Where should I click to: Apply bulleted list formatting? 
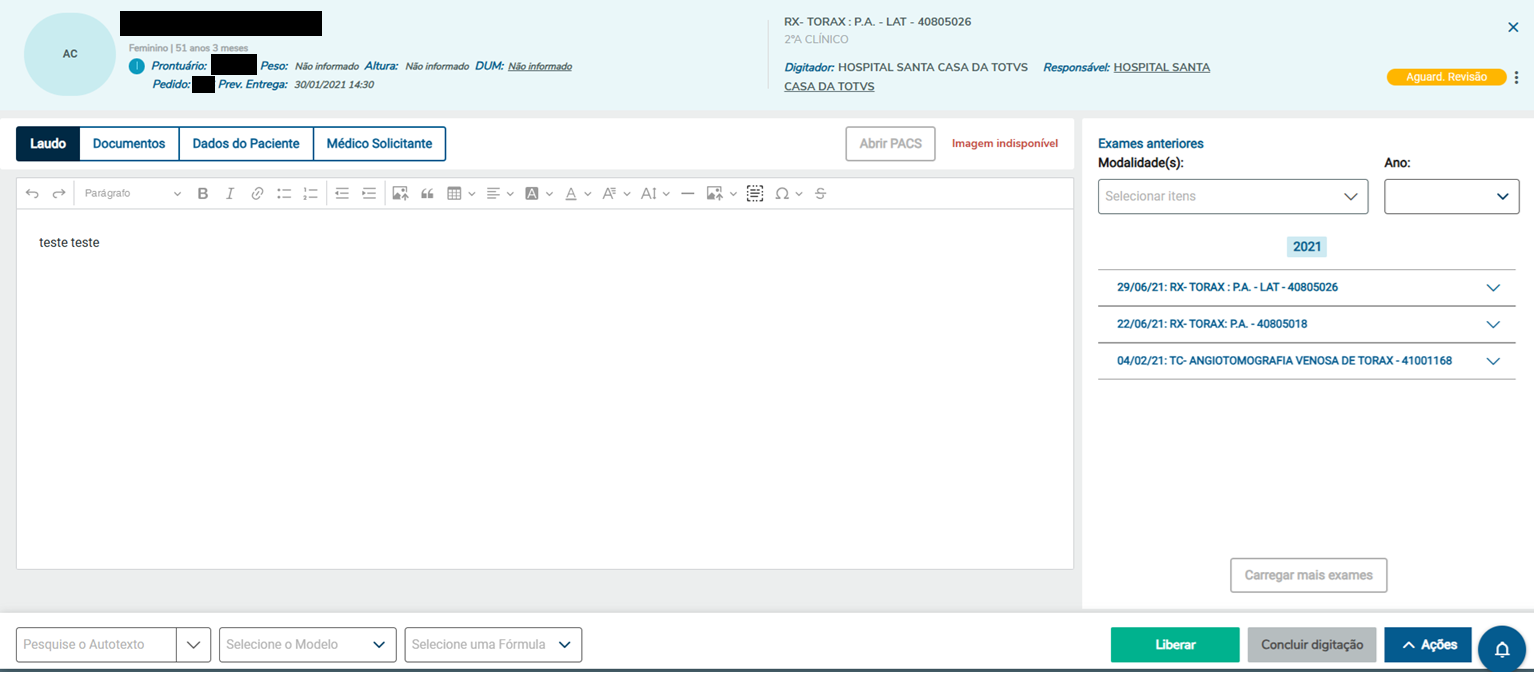click(x=284, y=194)
